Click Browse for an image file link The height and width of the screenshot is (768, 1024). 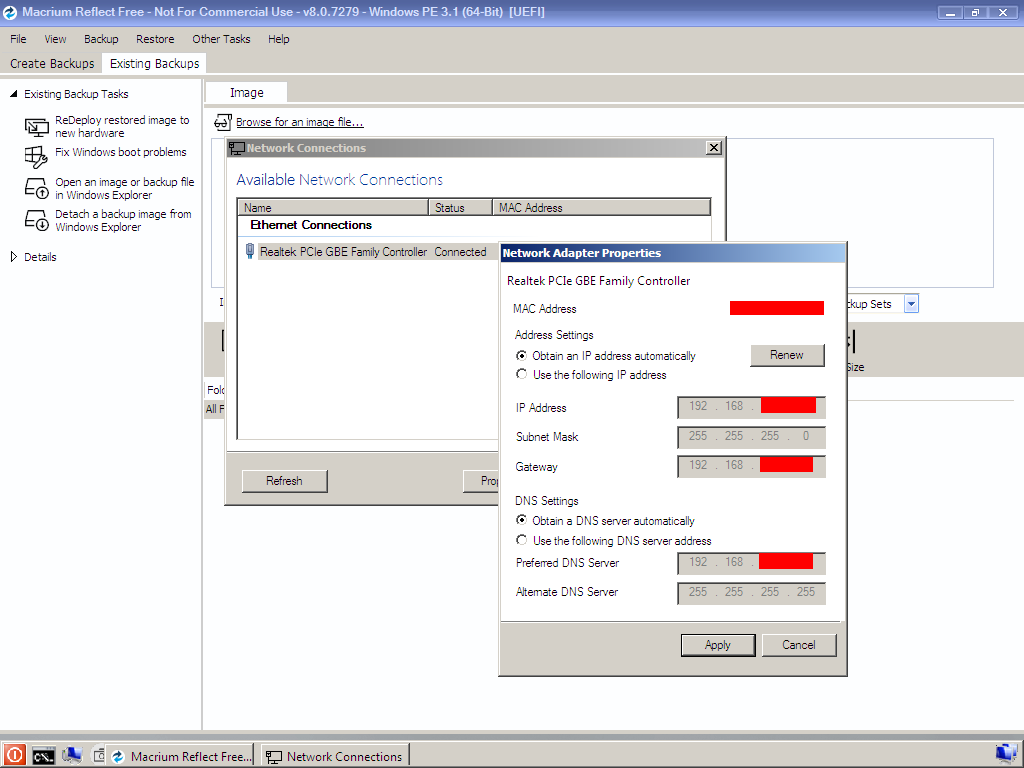pyautogui.click(x=300, y=122)
